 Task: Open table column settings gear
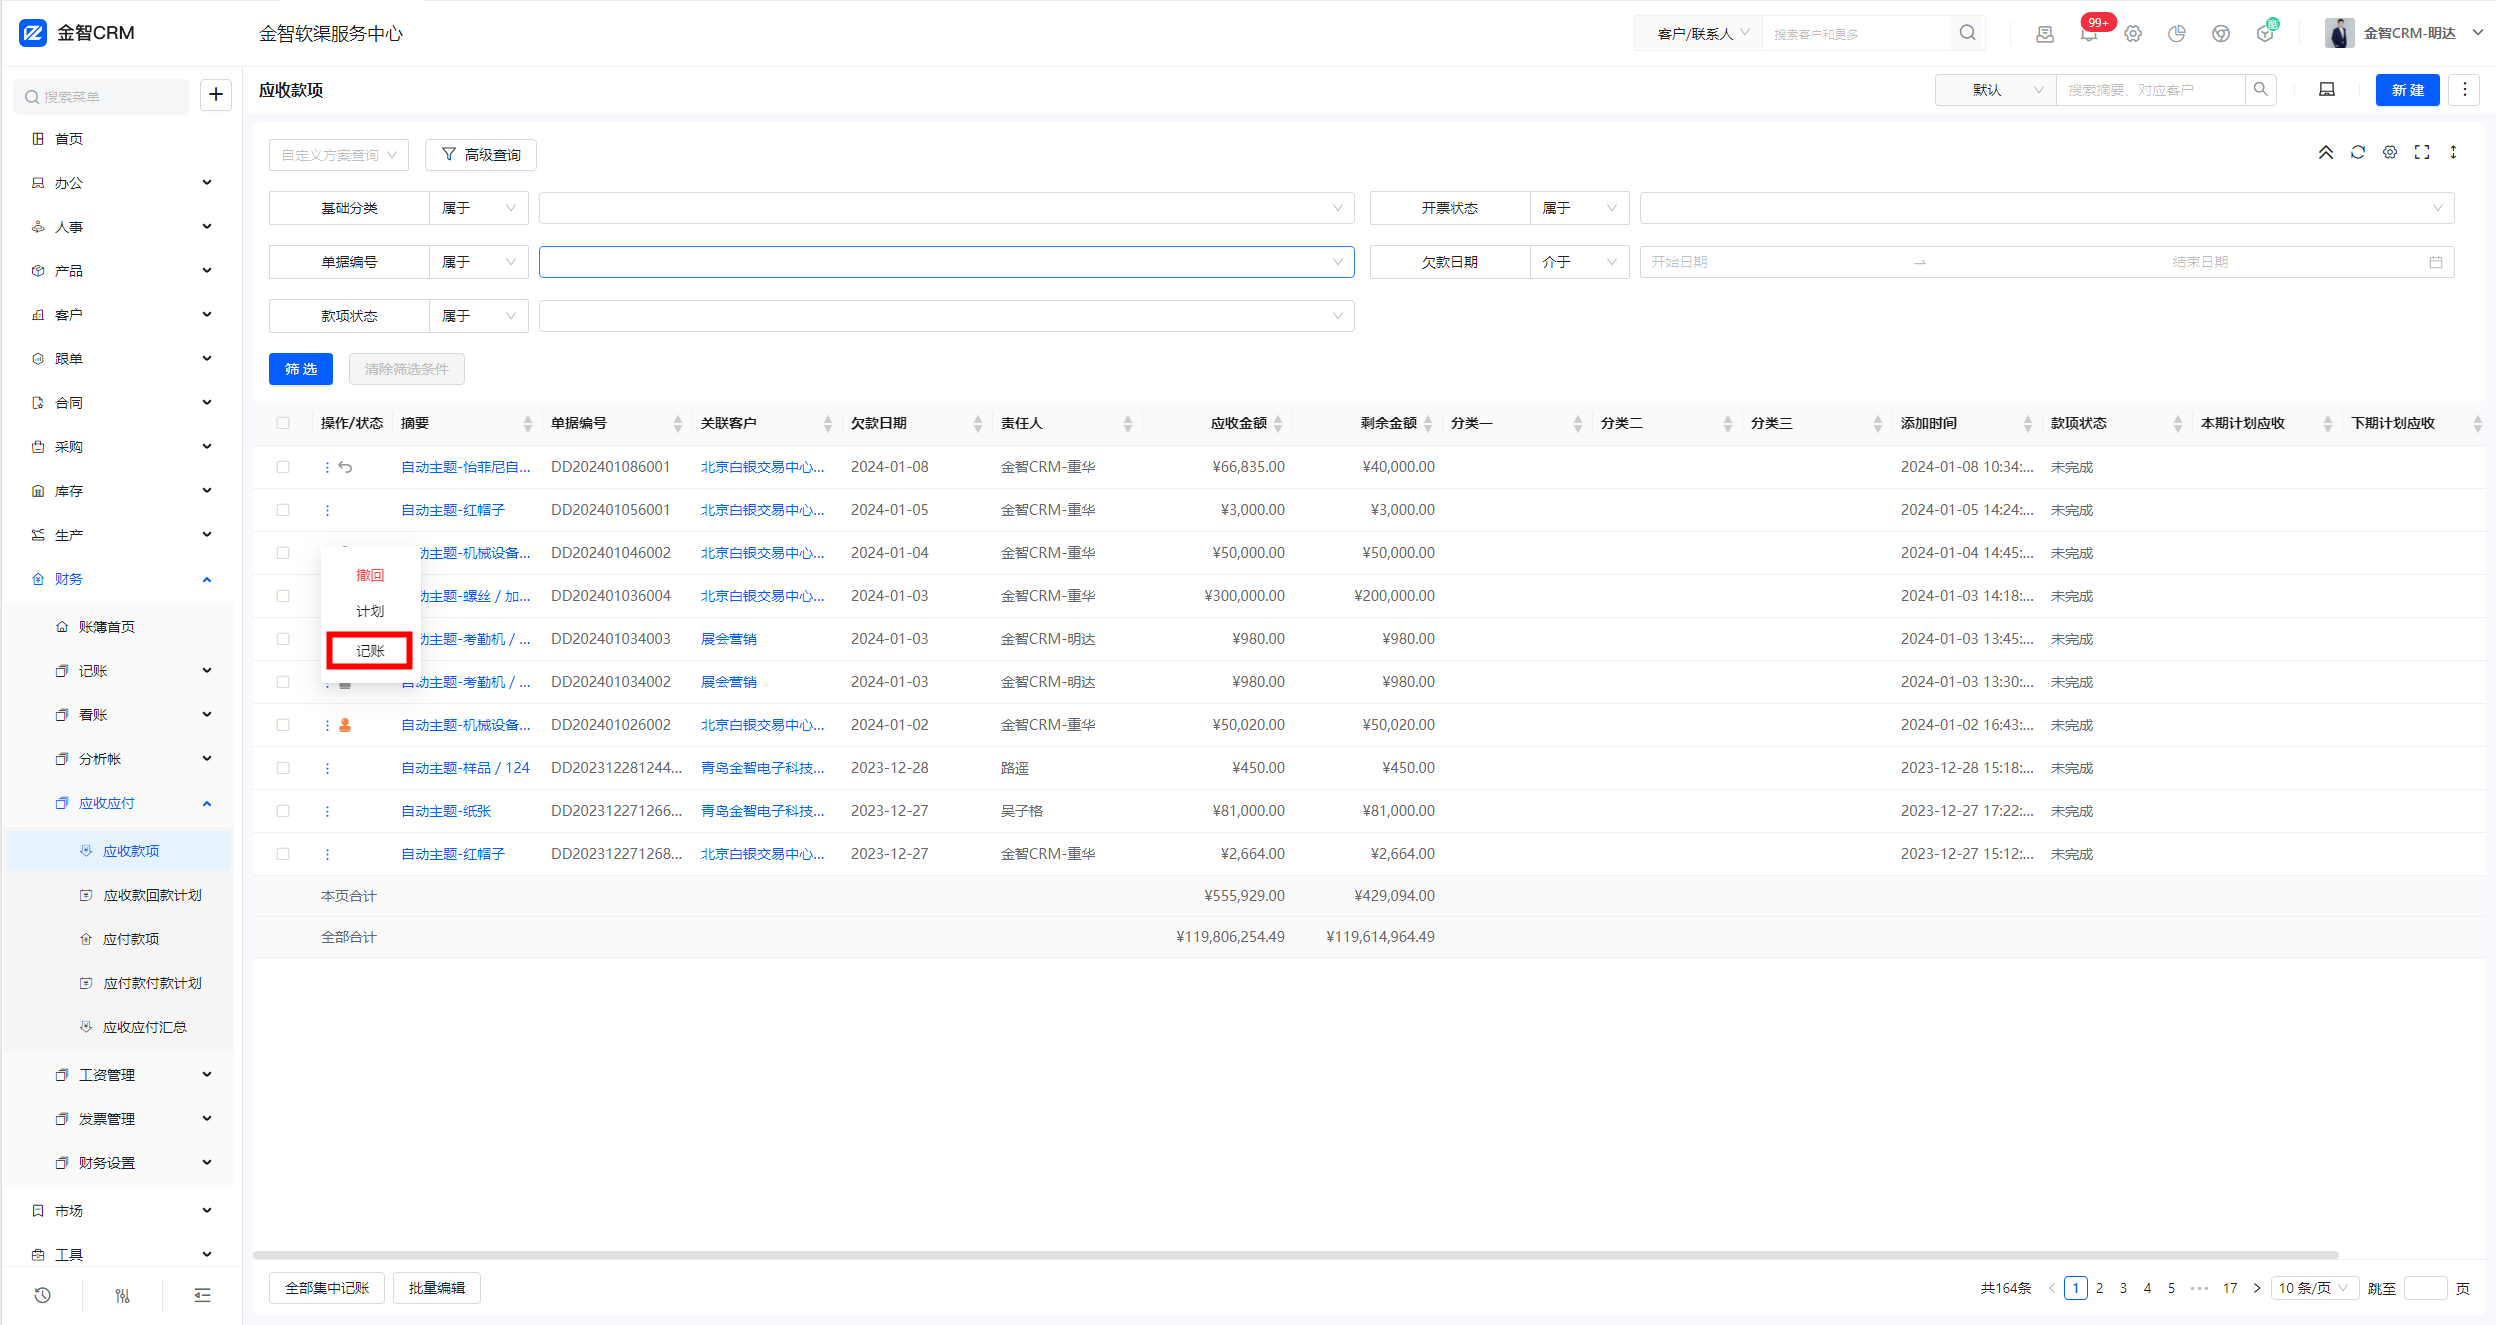pyautogui.click(x=2390, y=153)
